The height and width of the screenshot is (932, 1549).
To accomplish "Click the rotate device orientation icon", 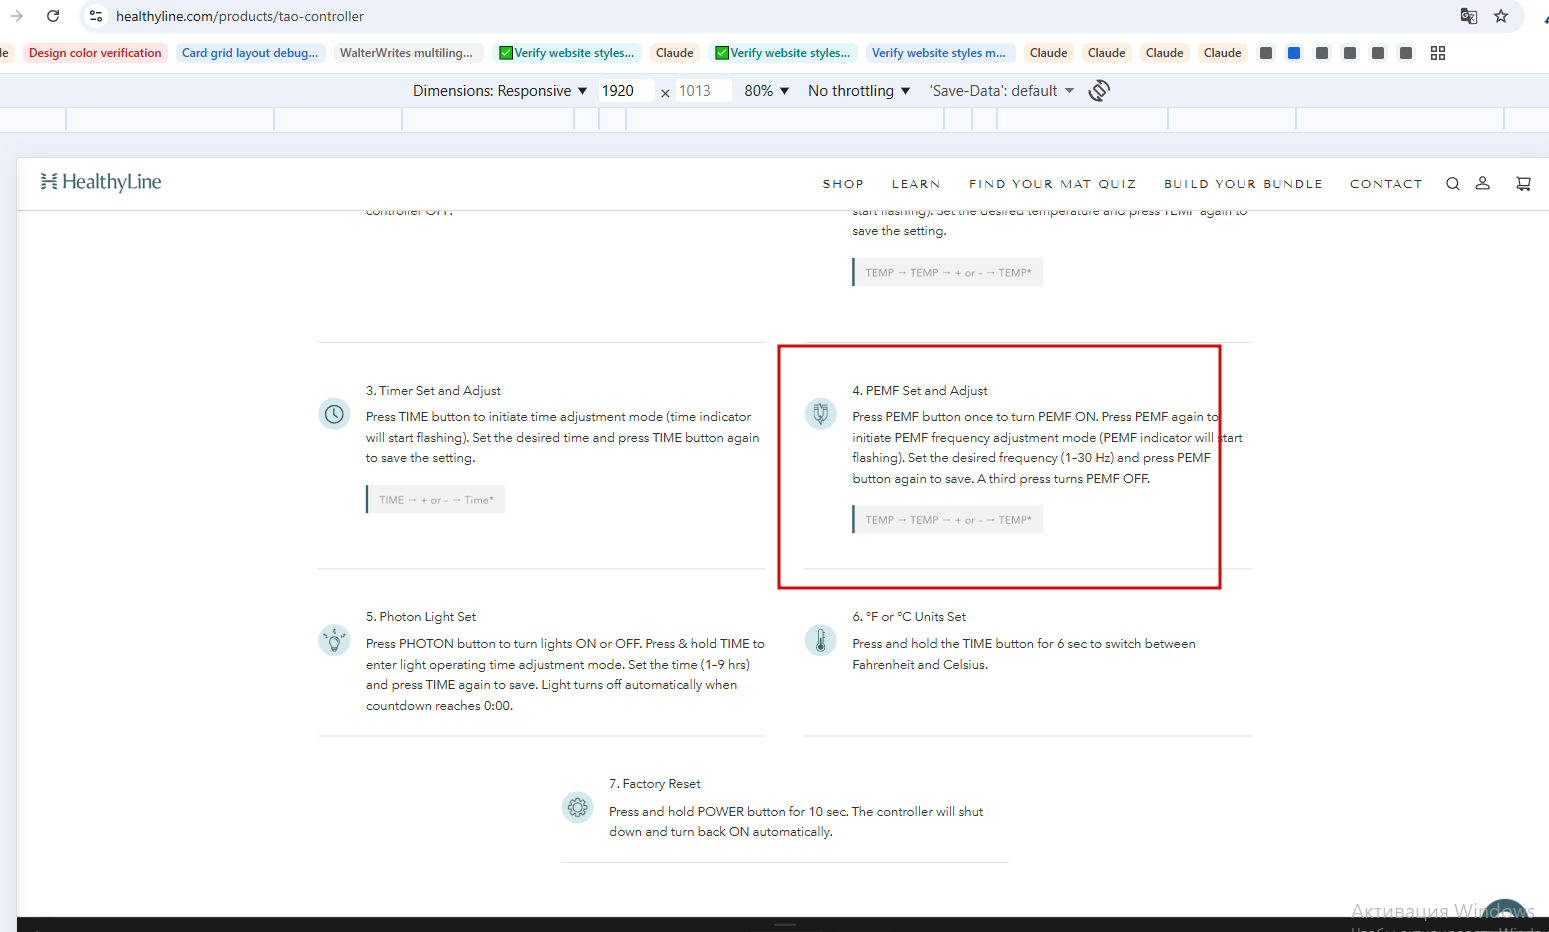I will coord(1099,91).
